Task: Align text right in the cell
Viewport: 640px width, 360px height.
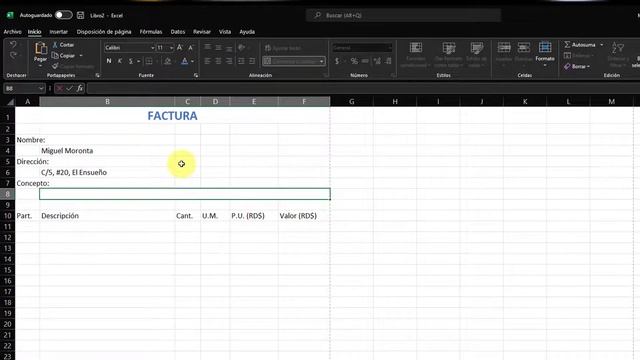Action: (229, 61)
